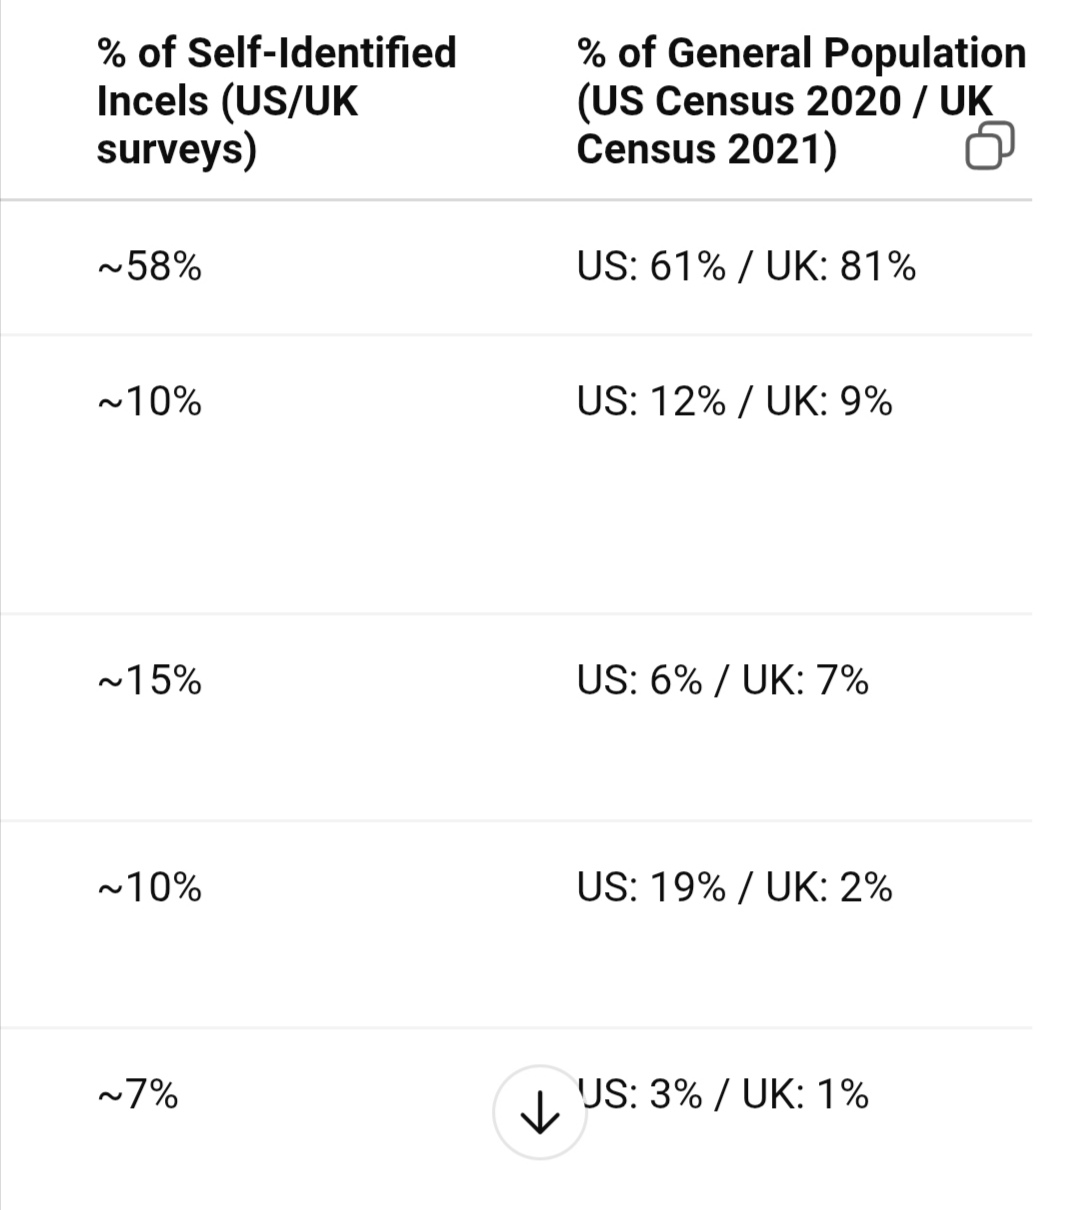
Task: Click "Incels (US/UK" header line
Action: click(227, 101)
